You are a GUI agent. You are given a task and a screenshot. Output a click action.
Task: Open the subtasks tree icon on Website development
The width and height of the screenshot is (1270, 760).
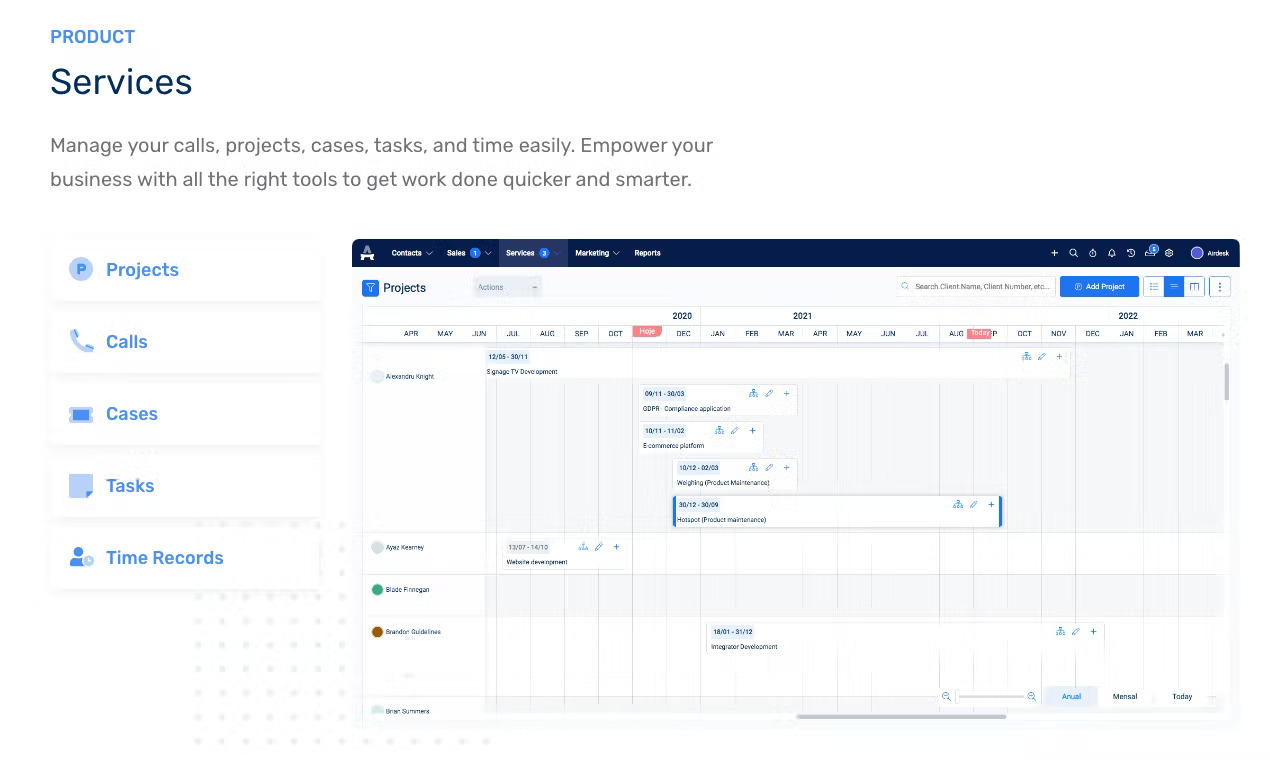point(584,547)
